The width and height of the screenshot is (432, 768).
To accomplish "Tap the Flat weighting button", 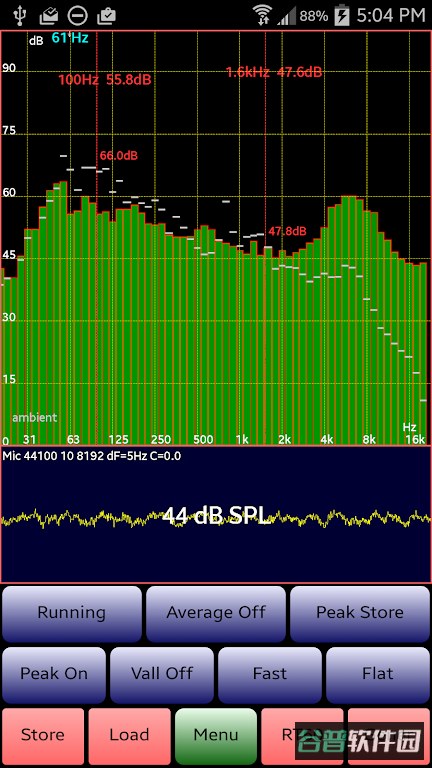I will 378,674.
